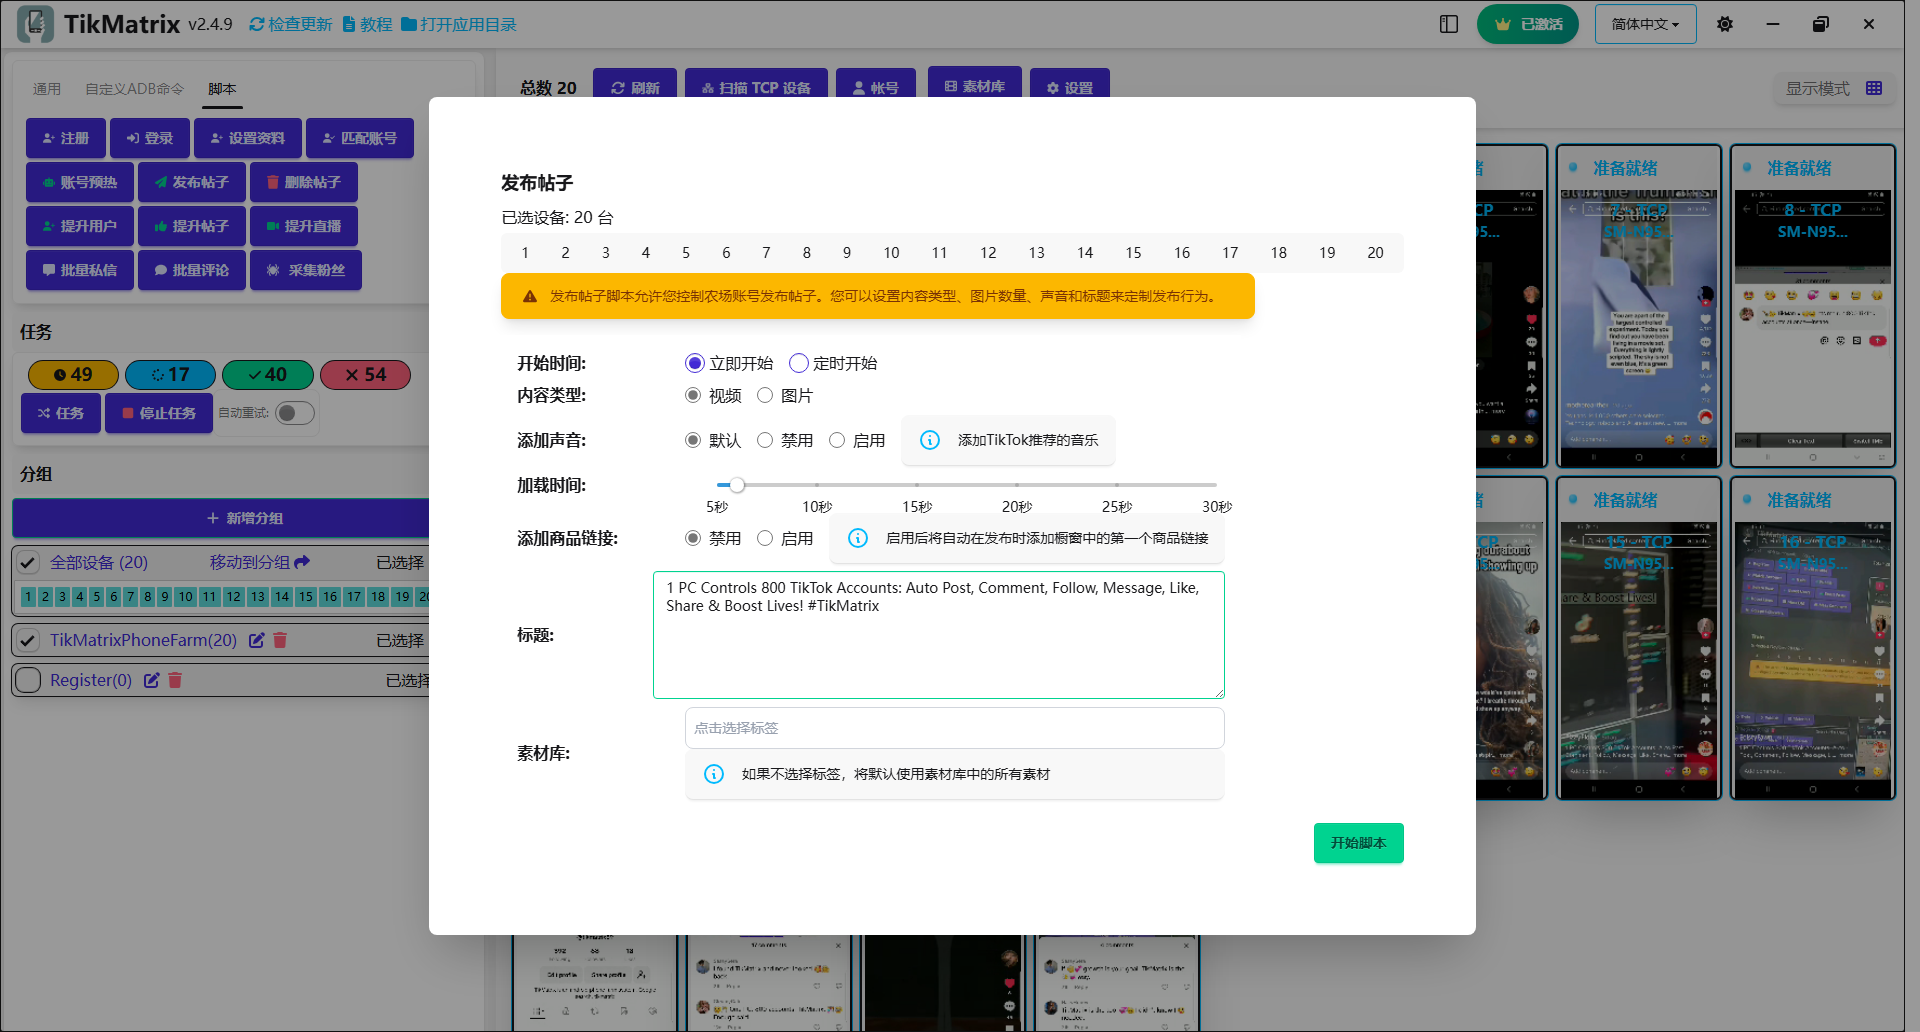
Task: Edit the Register(0) group pencil icon
Action: [x=152, y=680]
